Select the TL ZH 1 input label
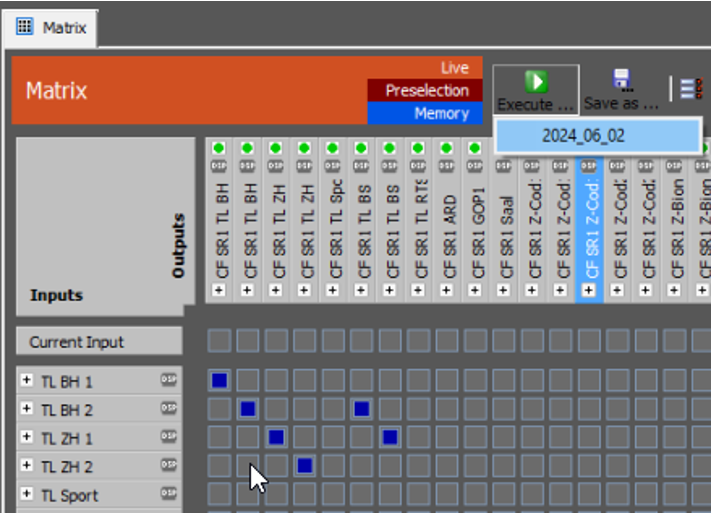The width and height of the screenshot is (712, 514). [x=67, y=439]
